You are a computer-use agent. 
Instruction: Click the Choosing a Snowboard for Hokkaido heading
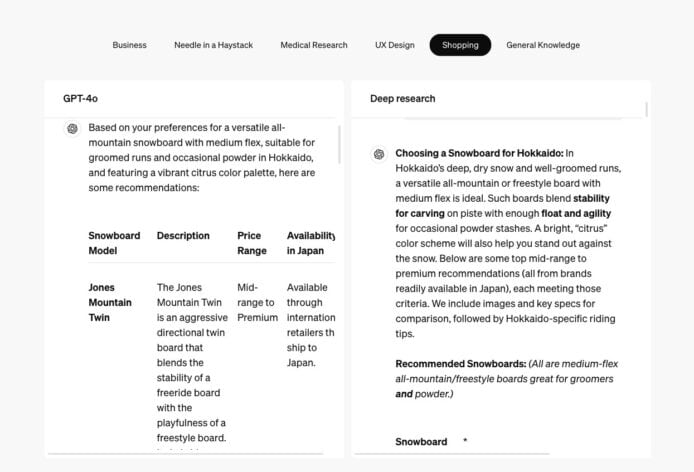point(479,153)
